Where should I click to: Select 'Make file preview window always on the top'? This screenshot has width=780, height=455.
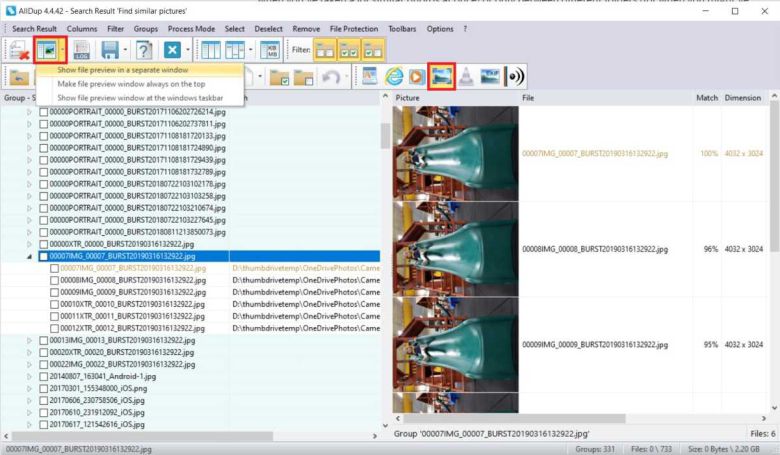tap(130, 84)
